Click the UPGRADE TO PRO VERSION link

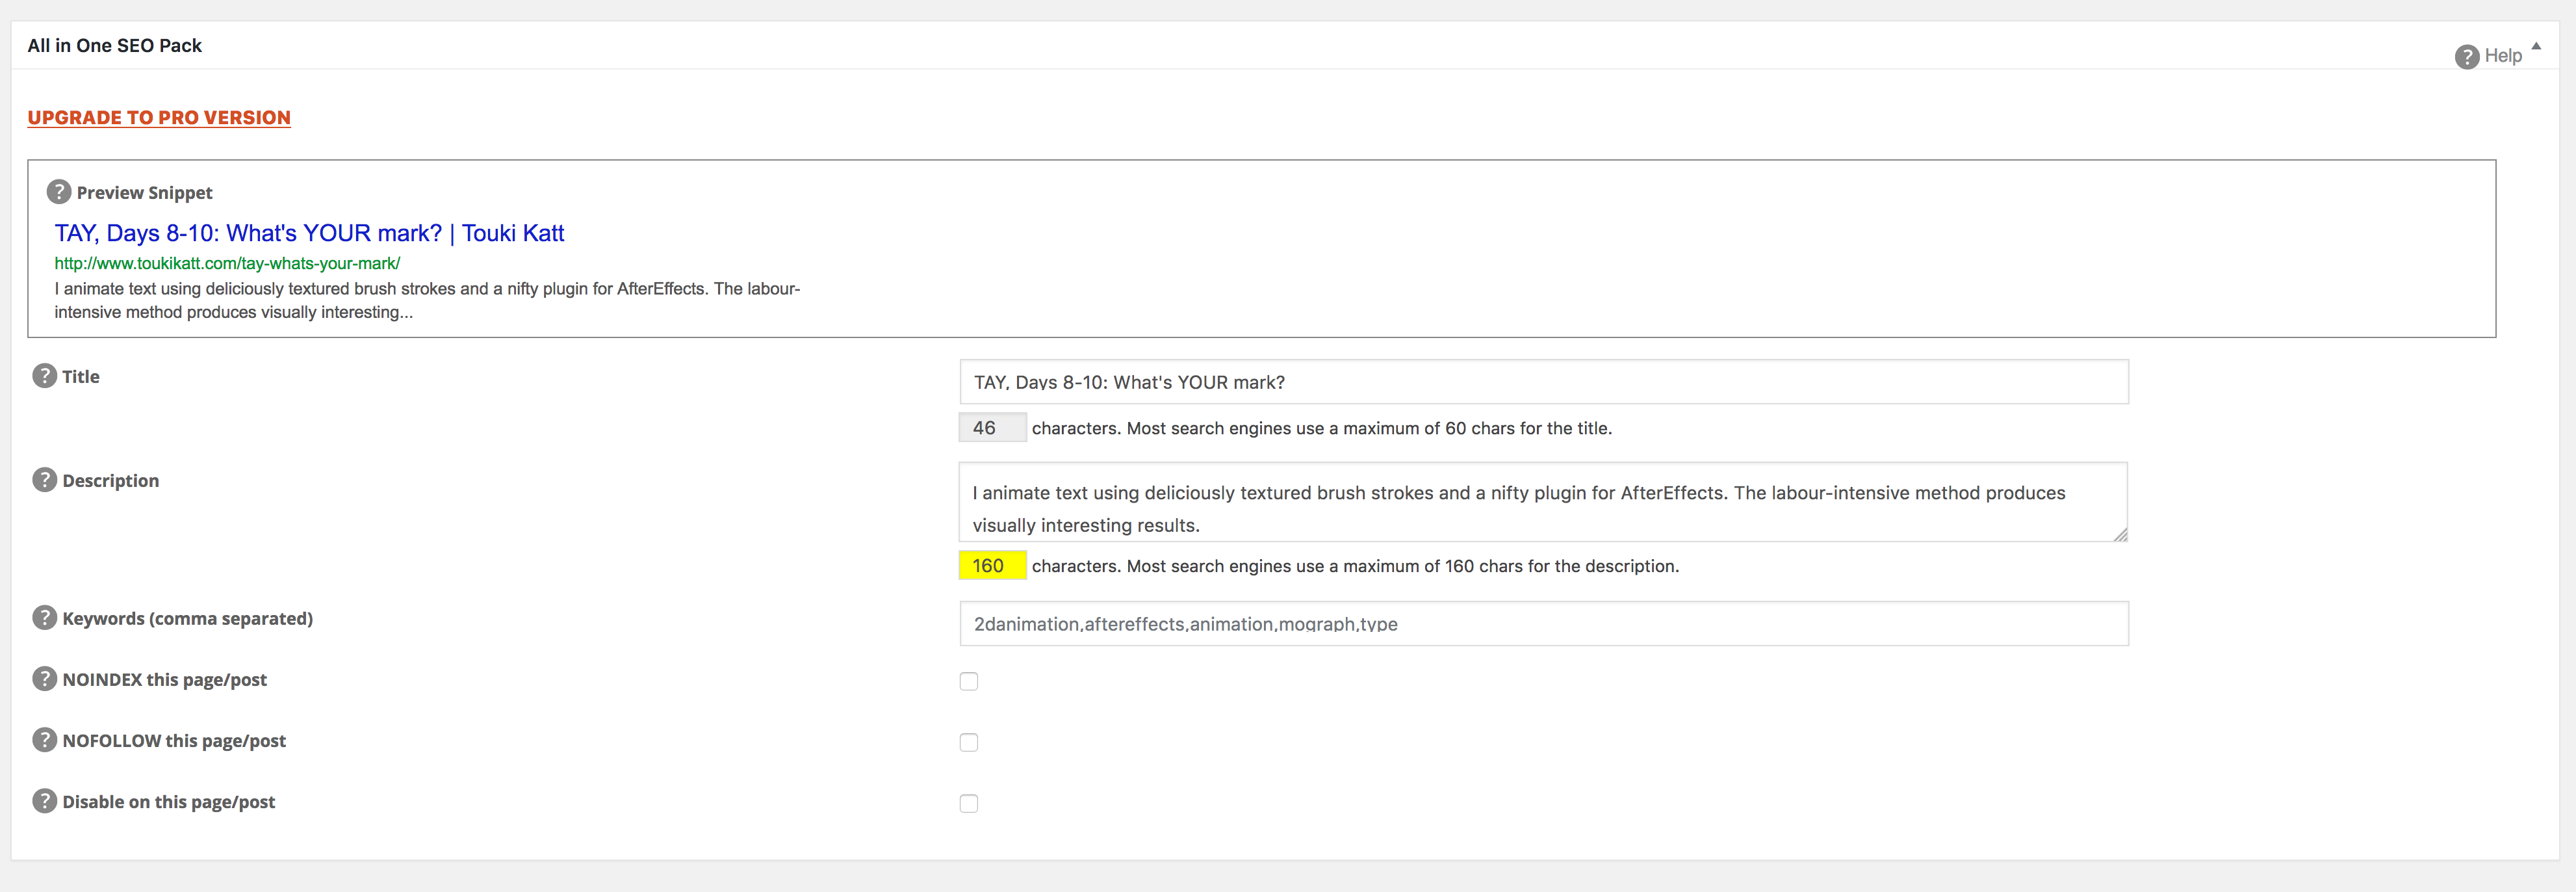159,118
